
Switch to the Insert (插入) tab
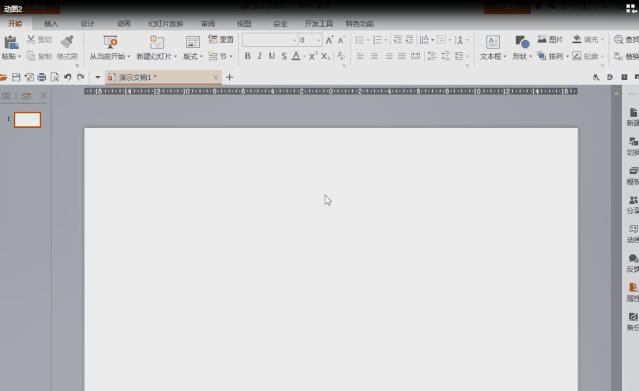coord(51,24)
